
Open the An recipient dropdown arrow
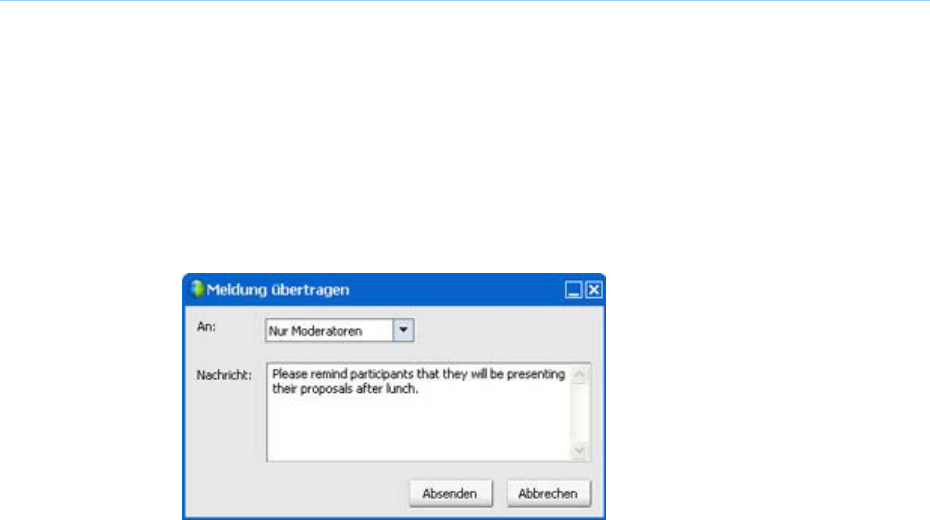403,330
